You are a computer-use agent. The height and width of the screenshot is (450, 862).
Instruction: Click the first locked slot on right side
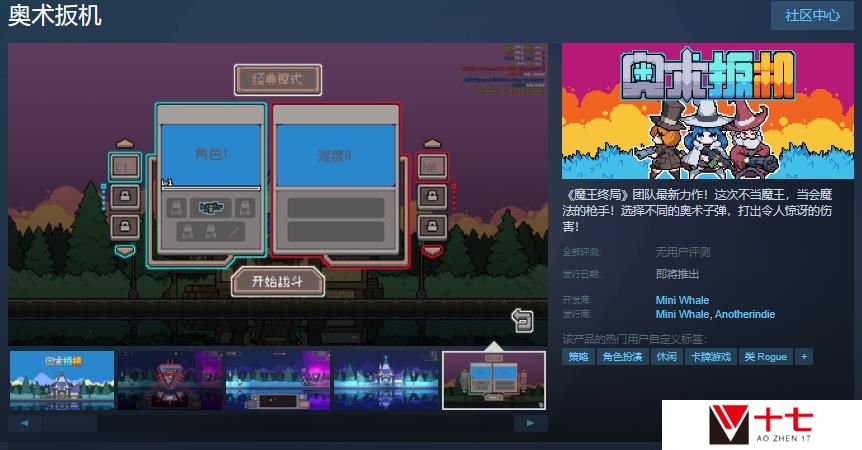click(432, 196)
